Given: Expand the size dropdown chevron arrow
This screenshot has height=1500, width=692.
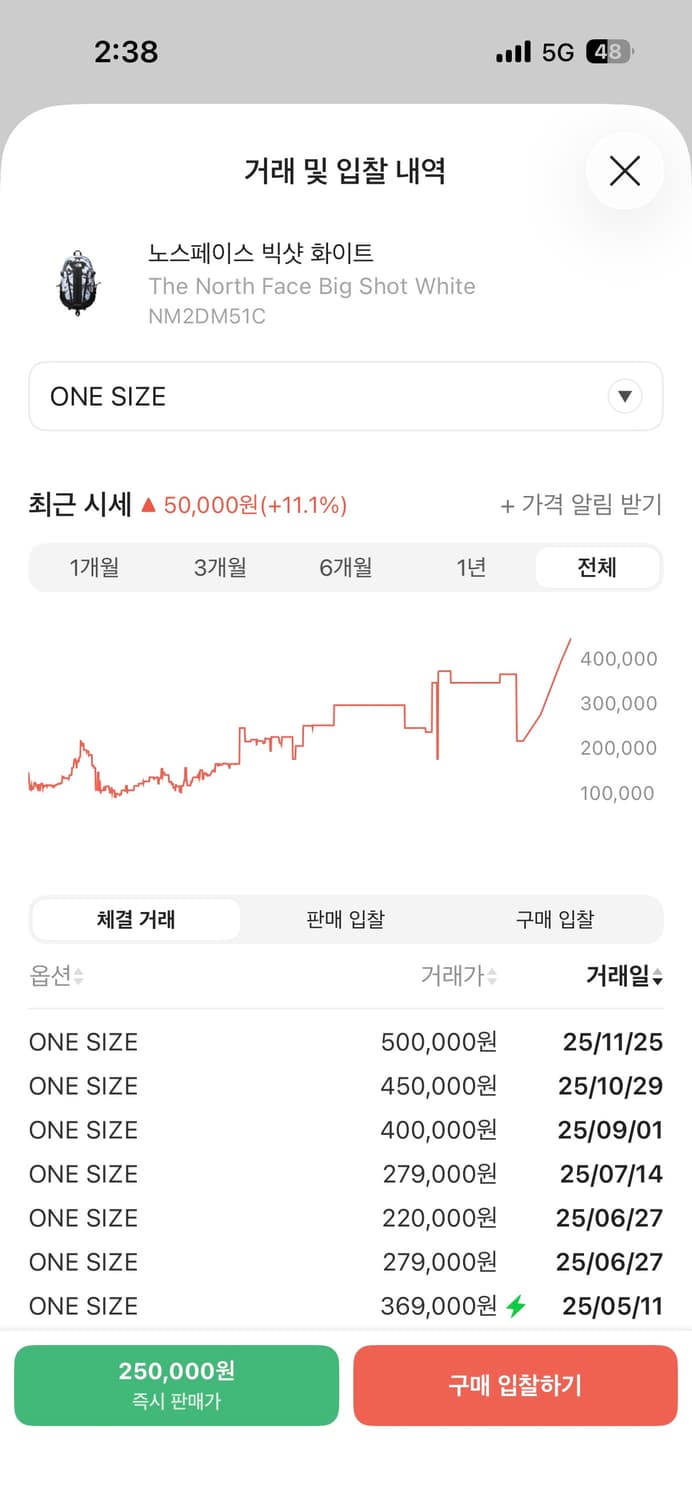Looking at the screenshot, I should click(625, 396).
